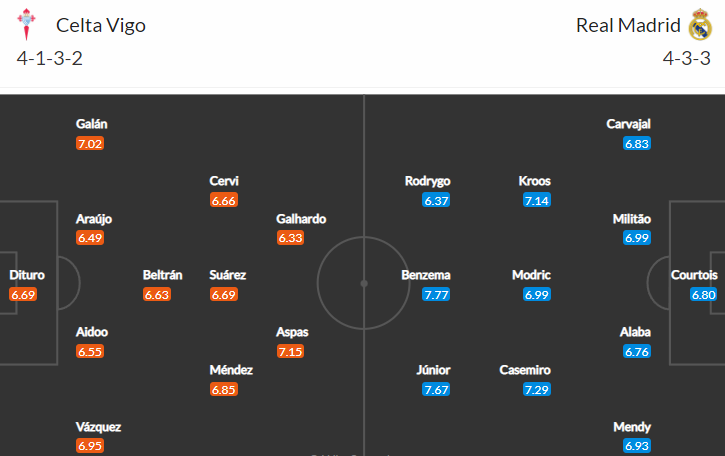The height and width of the screenshot is (456, 725).
Task: Click the Real Madrid club crest icon
Action: 700,25
